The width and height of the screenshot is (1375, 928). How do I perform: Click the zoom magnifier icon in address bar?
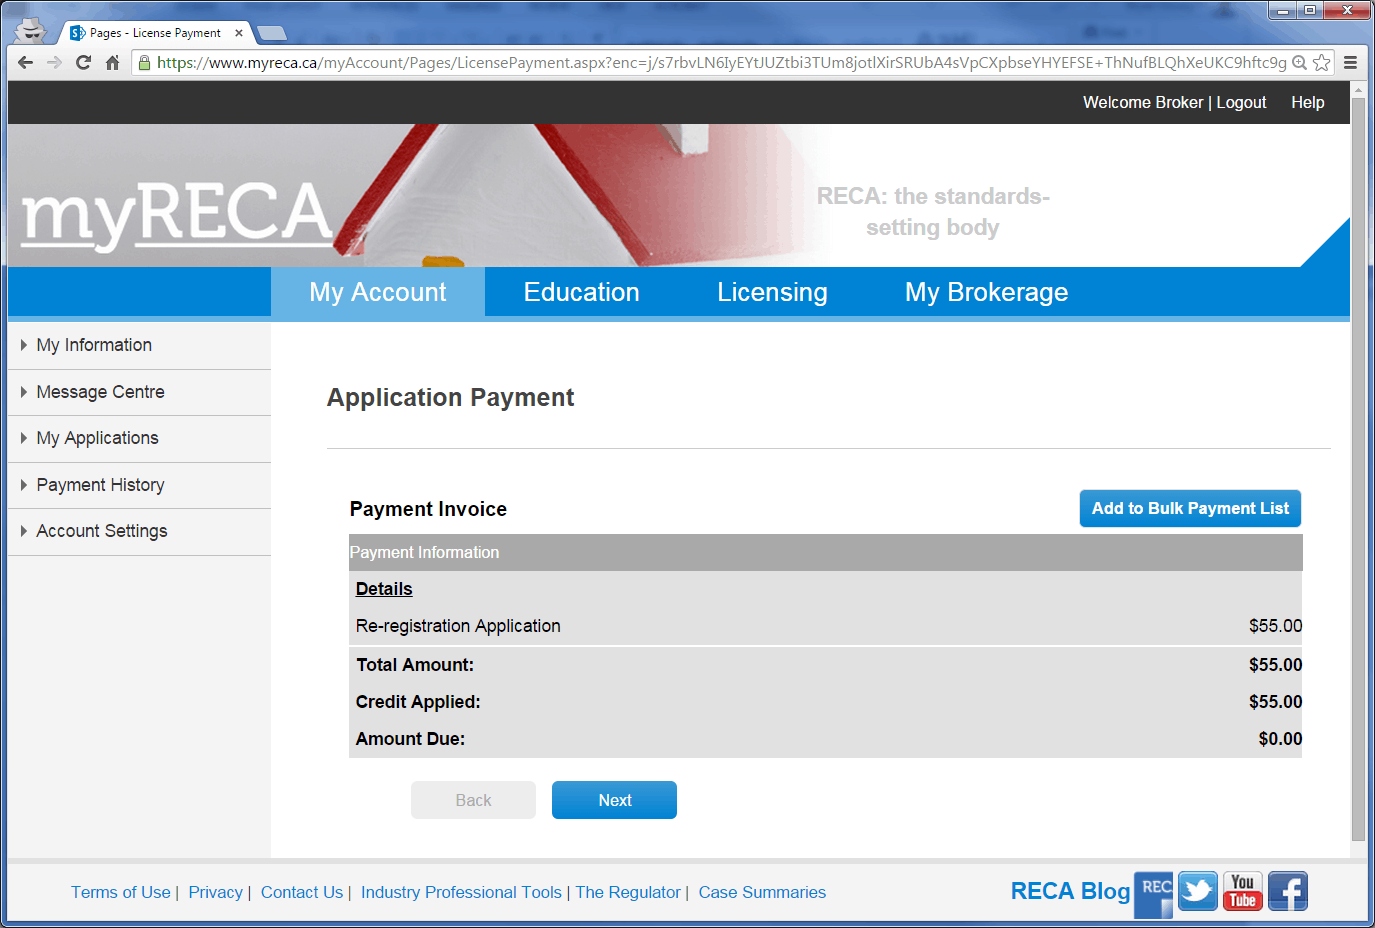1299,63
